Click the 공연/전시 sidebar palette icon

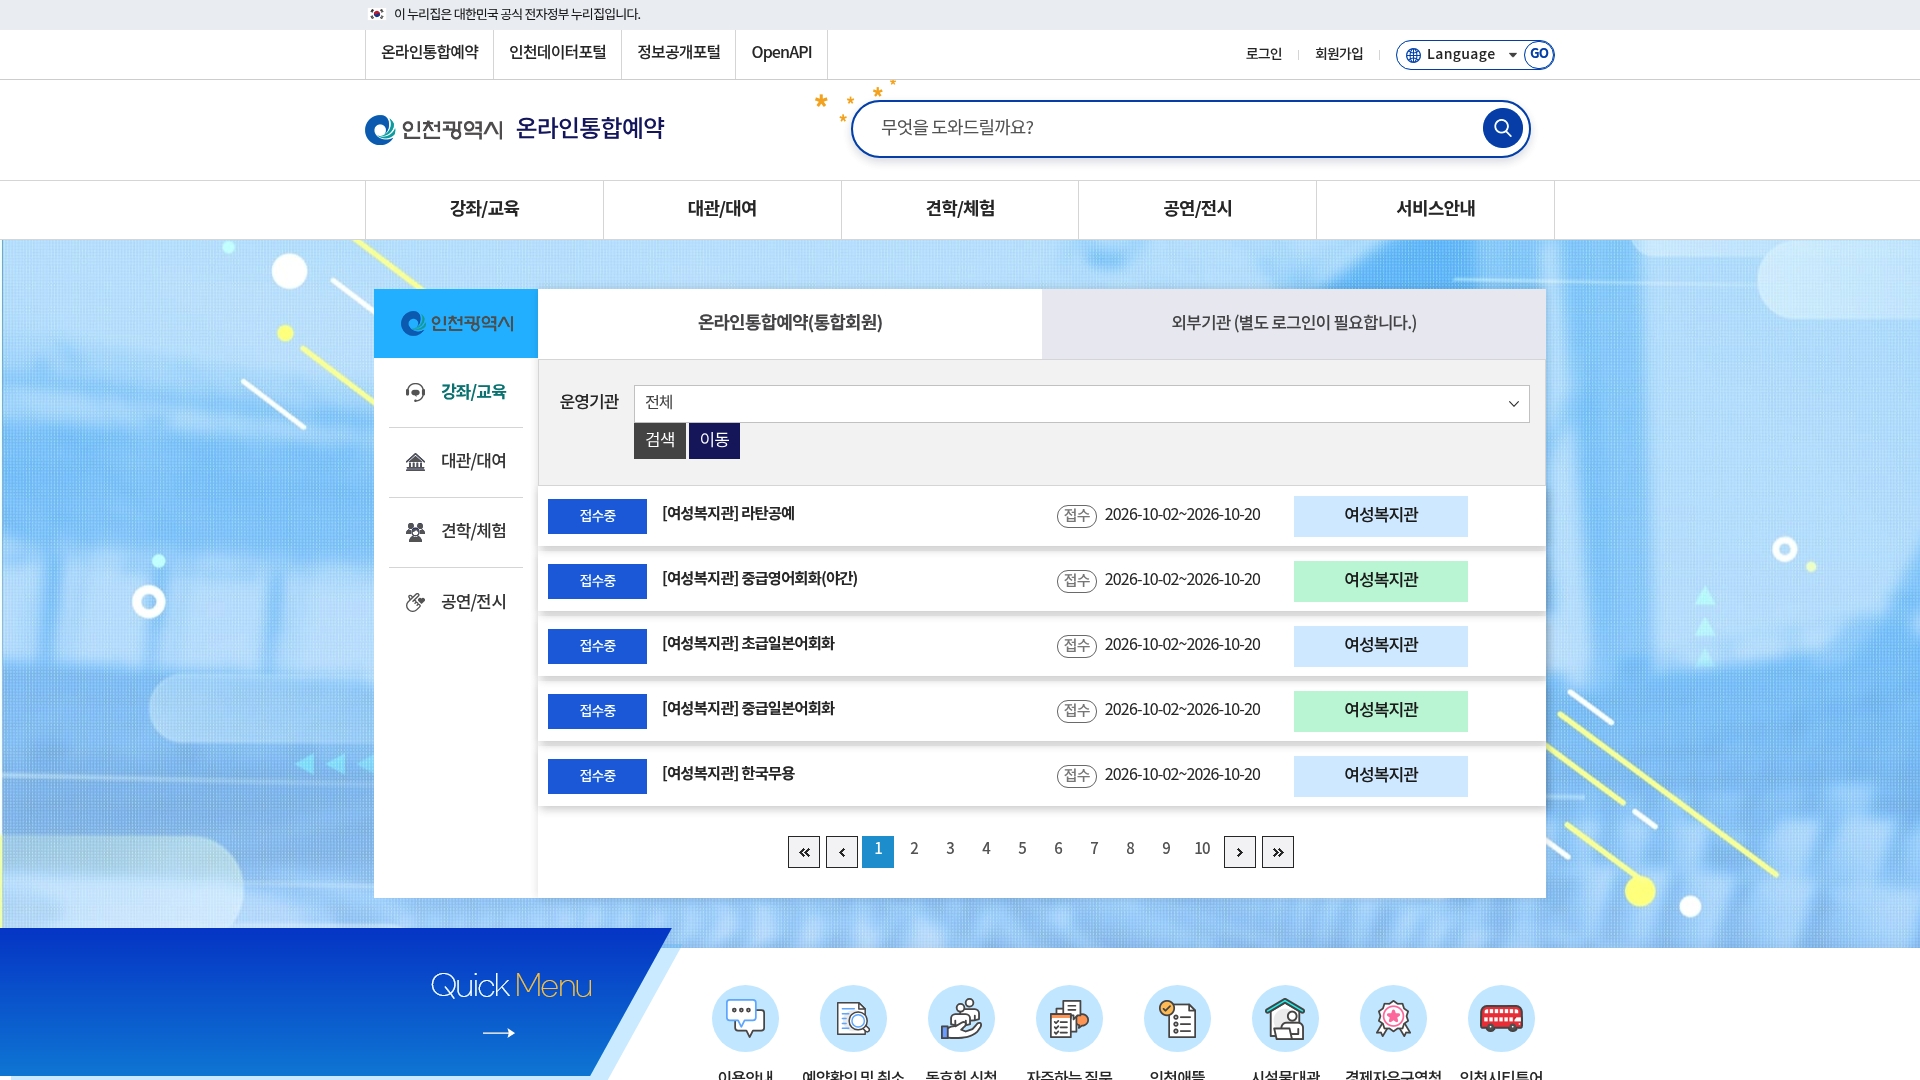[415, 602]
